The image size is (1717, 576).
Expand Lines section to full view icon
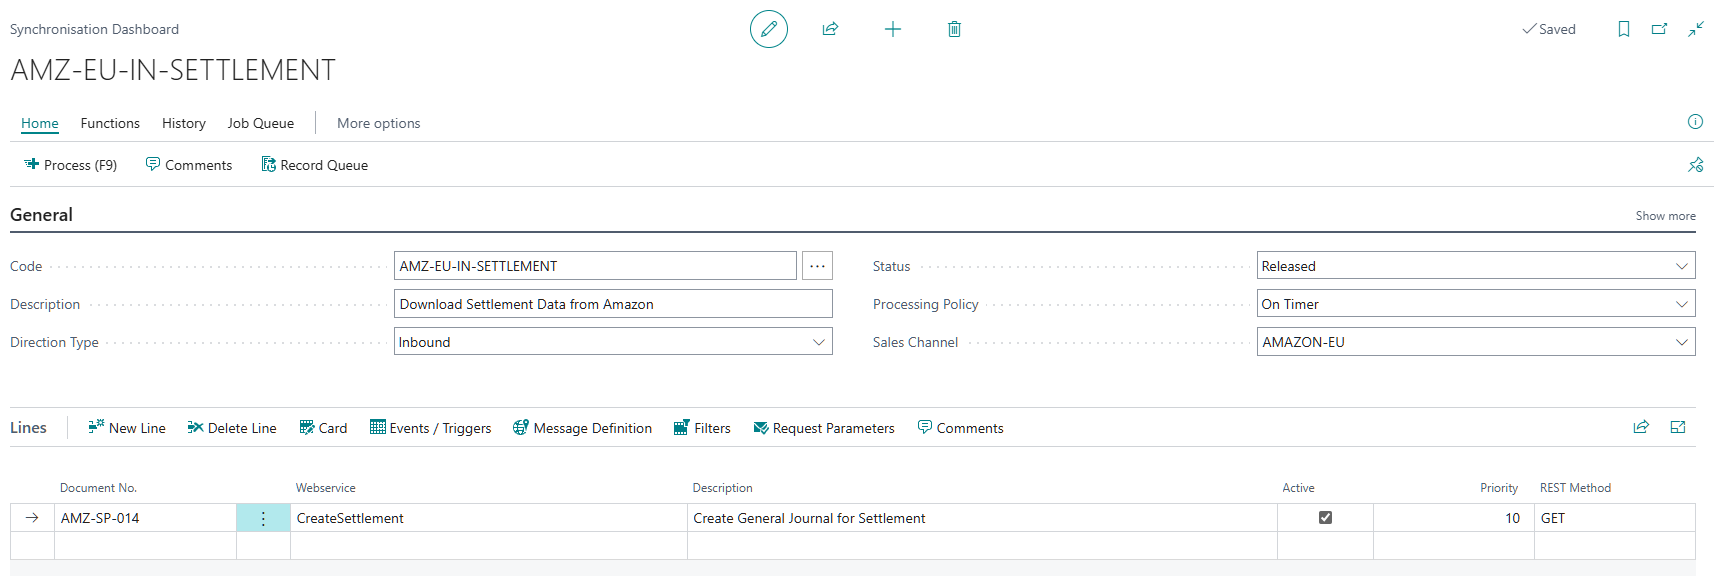click(x=1678, y=427)
